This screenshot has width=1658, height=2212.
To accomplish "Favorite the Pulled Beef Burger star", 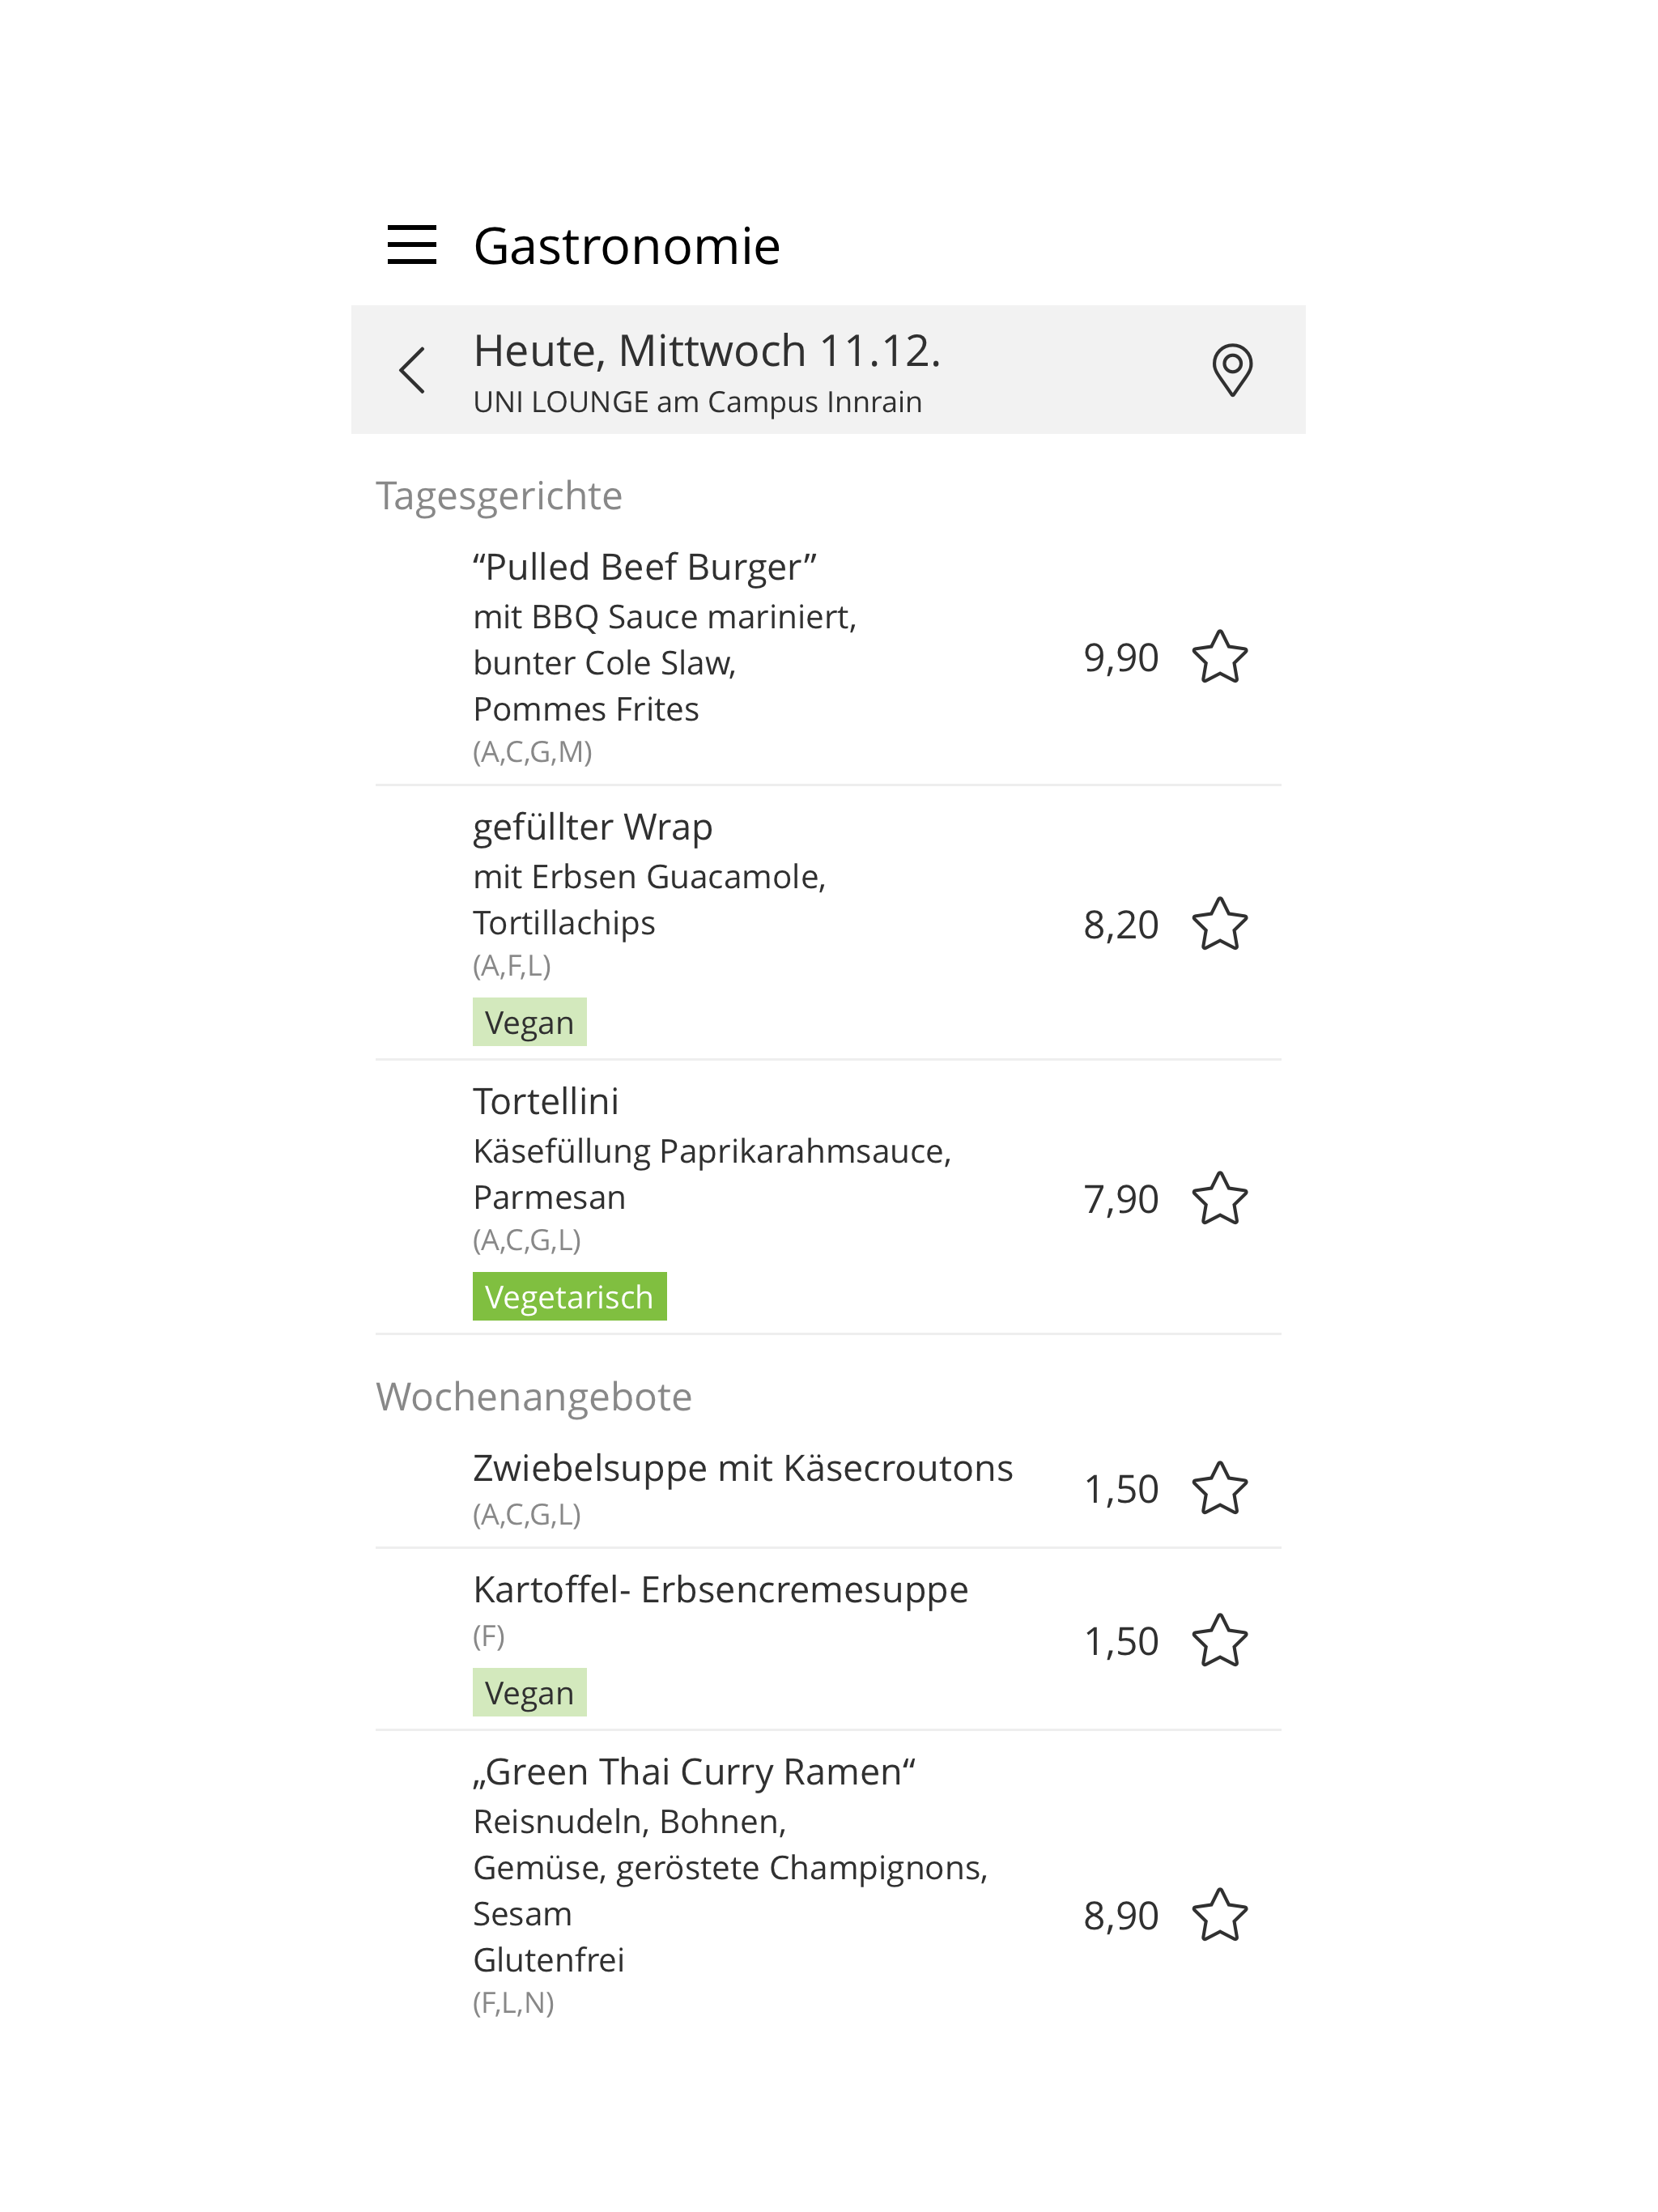I will [1219, 658].
